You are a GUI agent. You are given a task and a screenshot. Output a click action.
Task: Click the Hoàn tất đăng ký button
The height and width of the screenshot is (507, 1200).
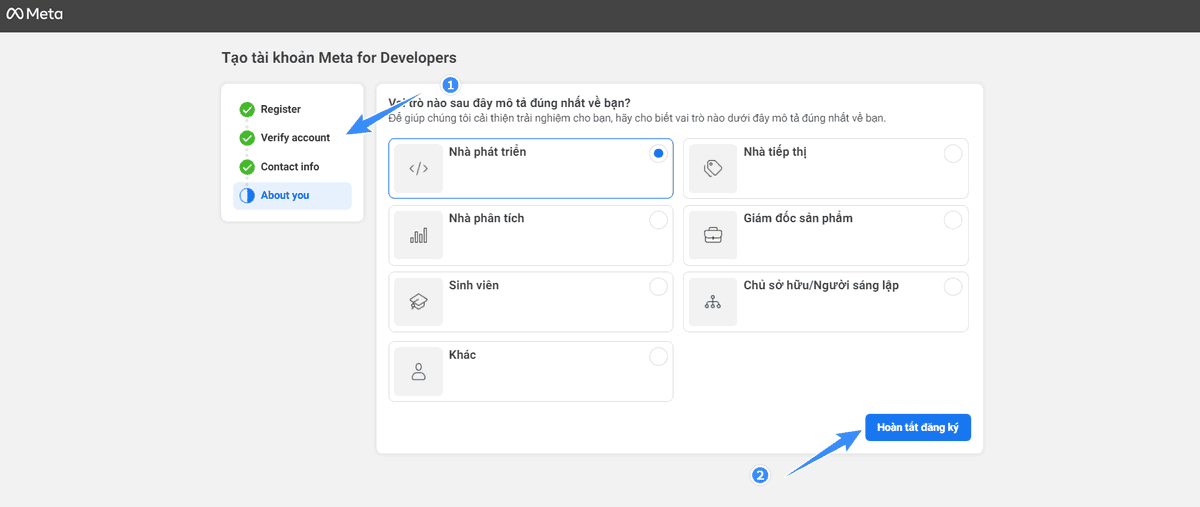point(918,427)
